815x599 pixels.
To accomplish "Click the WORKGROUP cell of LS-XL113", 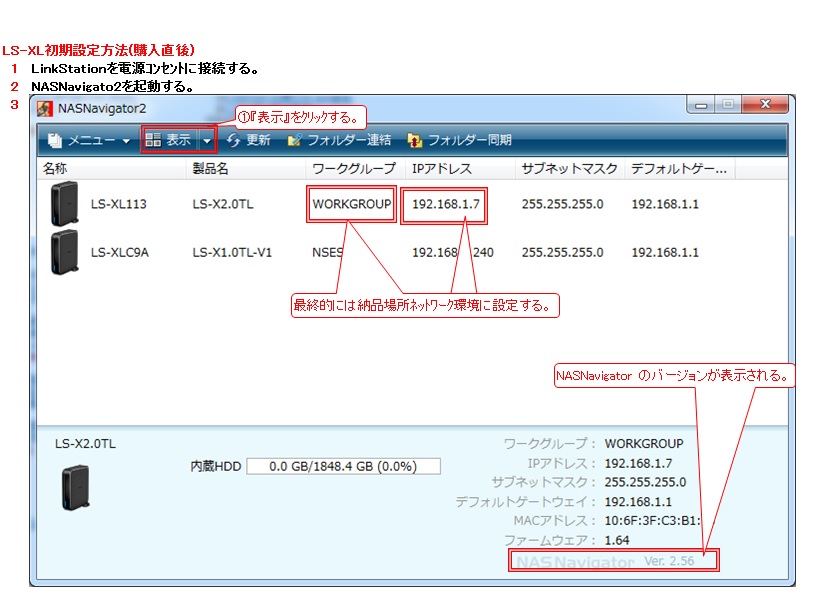I will [x=351, y=204].
